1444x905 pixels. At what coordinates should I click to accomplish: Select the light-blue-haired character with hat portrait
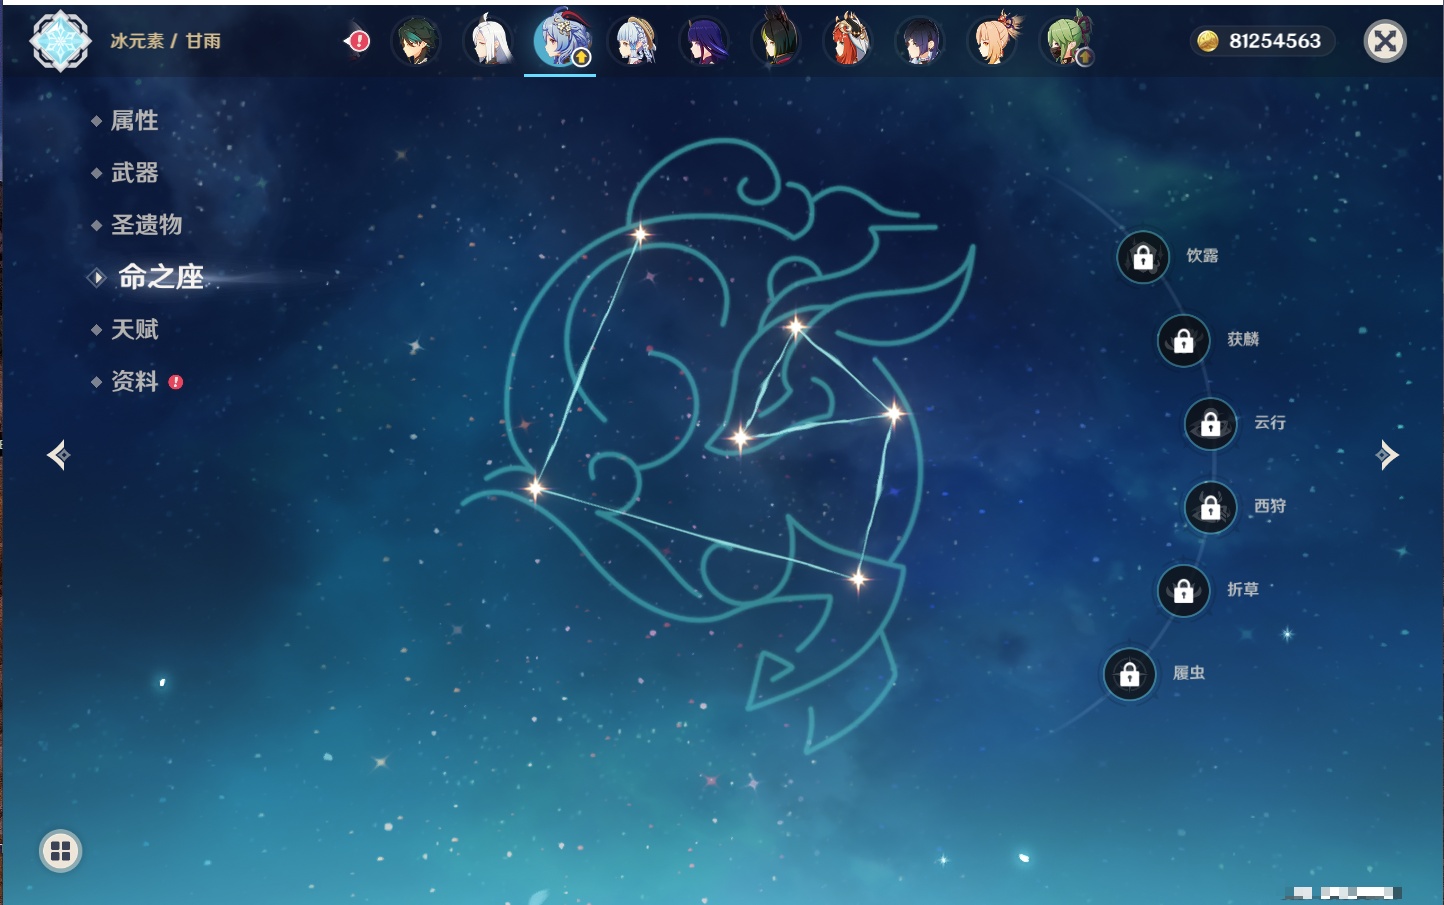(x=634, y=41)
